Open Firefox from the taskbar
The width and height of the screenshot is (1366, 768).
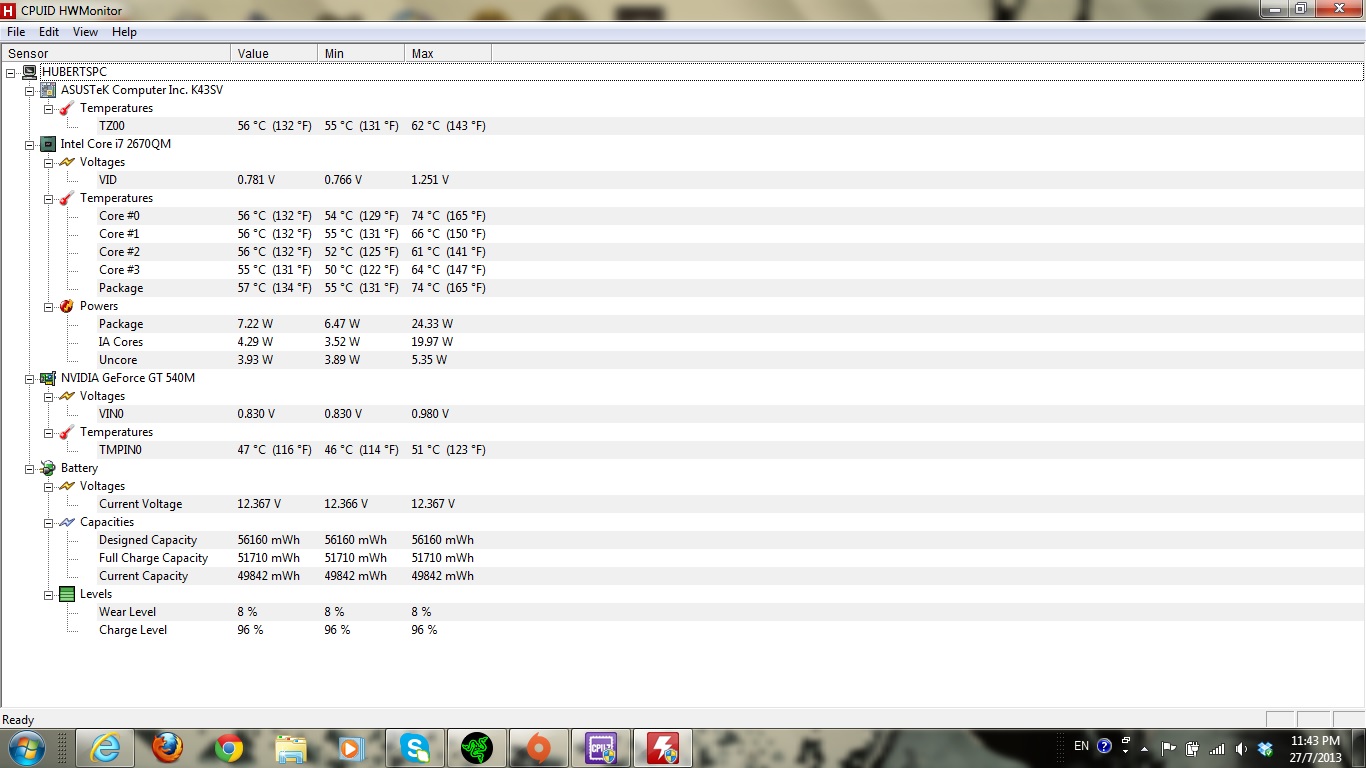pyautogui.click(x=167, y=747)
